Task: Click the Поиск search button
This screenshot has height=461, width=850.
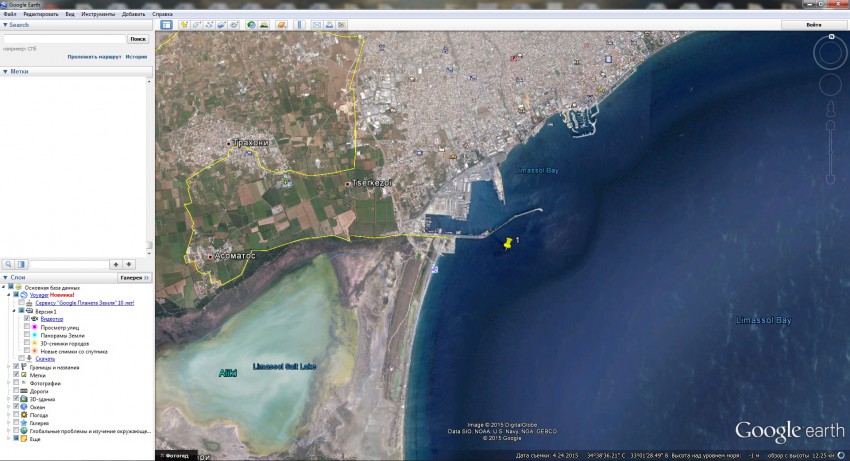Action: 138,38
